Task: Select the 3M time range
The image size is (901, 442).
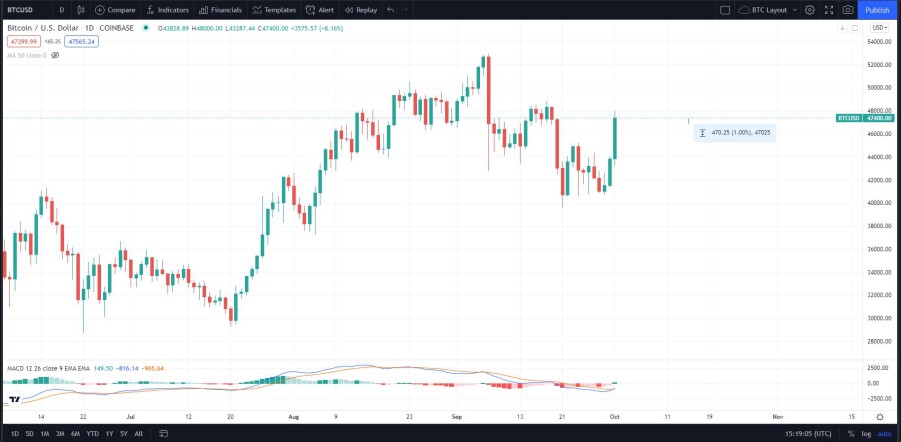Action: (x=60, y=433)
